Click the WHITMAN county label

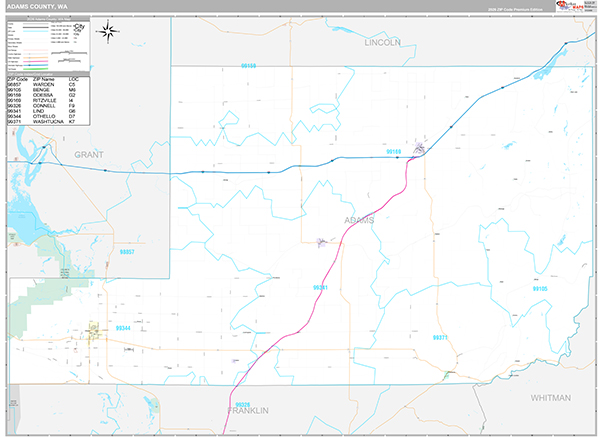point(550,398)
